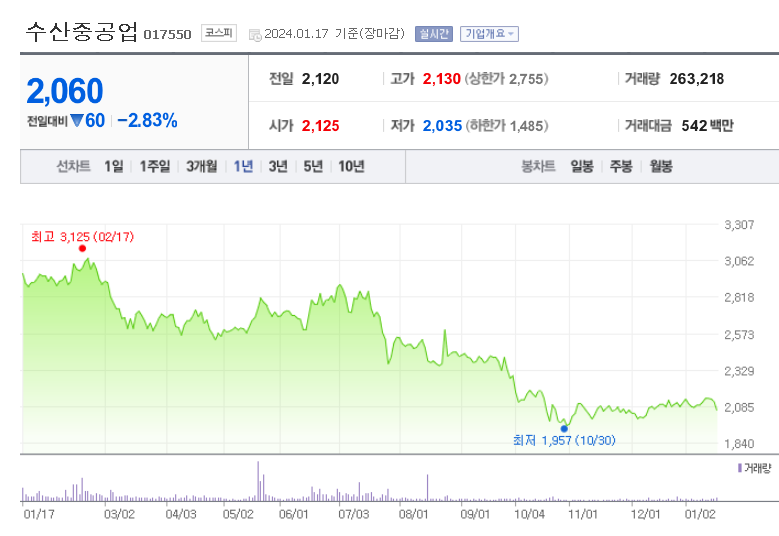Click the 실시간 real-time badge
779x536 pixels.
coord(434,34)
